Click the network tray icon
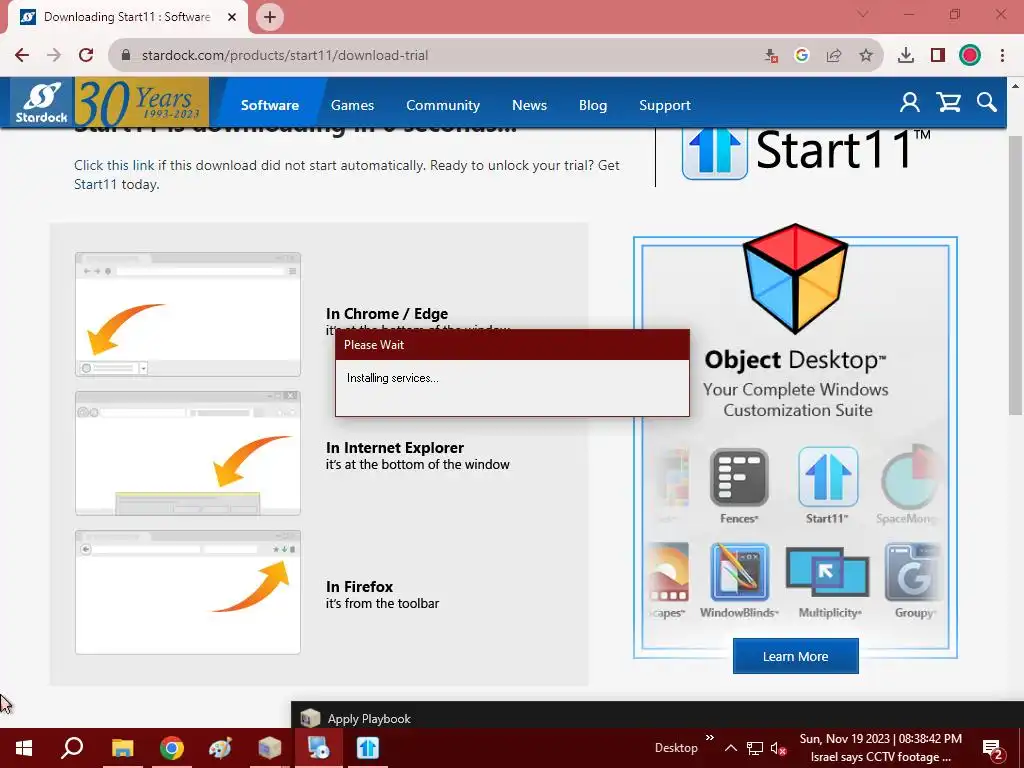Screen dimensions: 1024x768 (755, 748)
